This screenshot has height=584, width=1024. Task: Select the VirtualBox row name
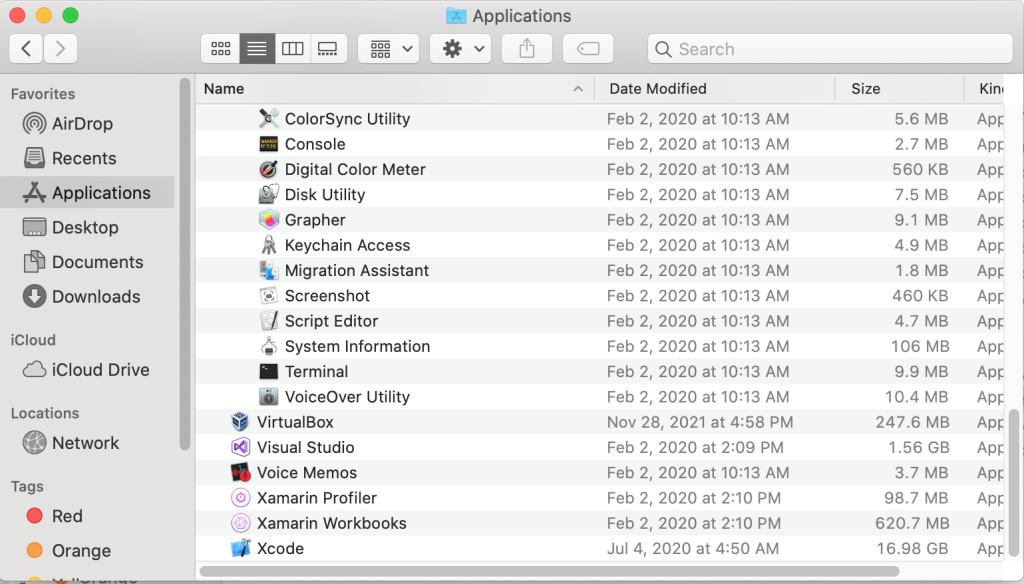(x=295, y=422)
